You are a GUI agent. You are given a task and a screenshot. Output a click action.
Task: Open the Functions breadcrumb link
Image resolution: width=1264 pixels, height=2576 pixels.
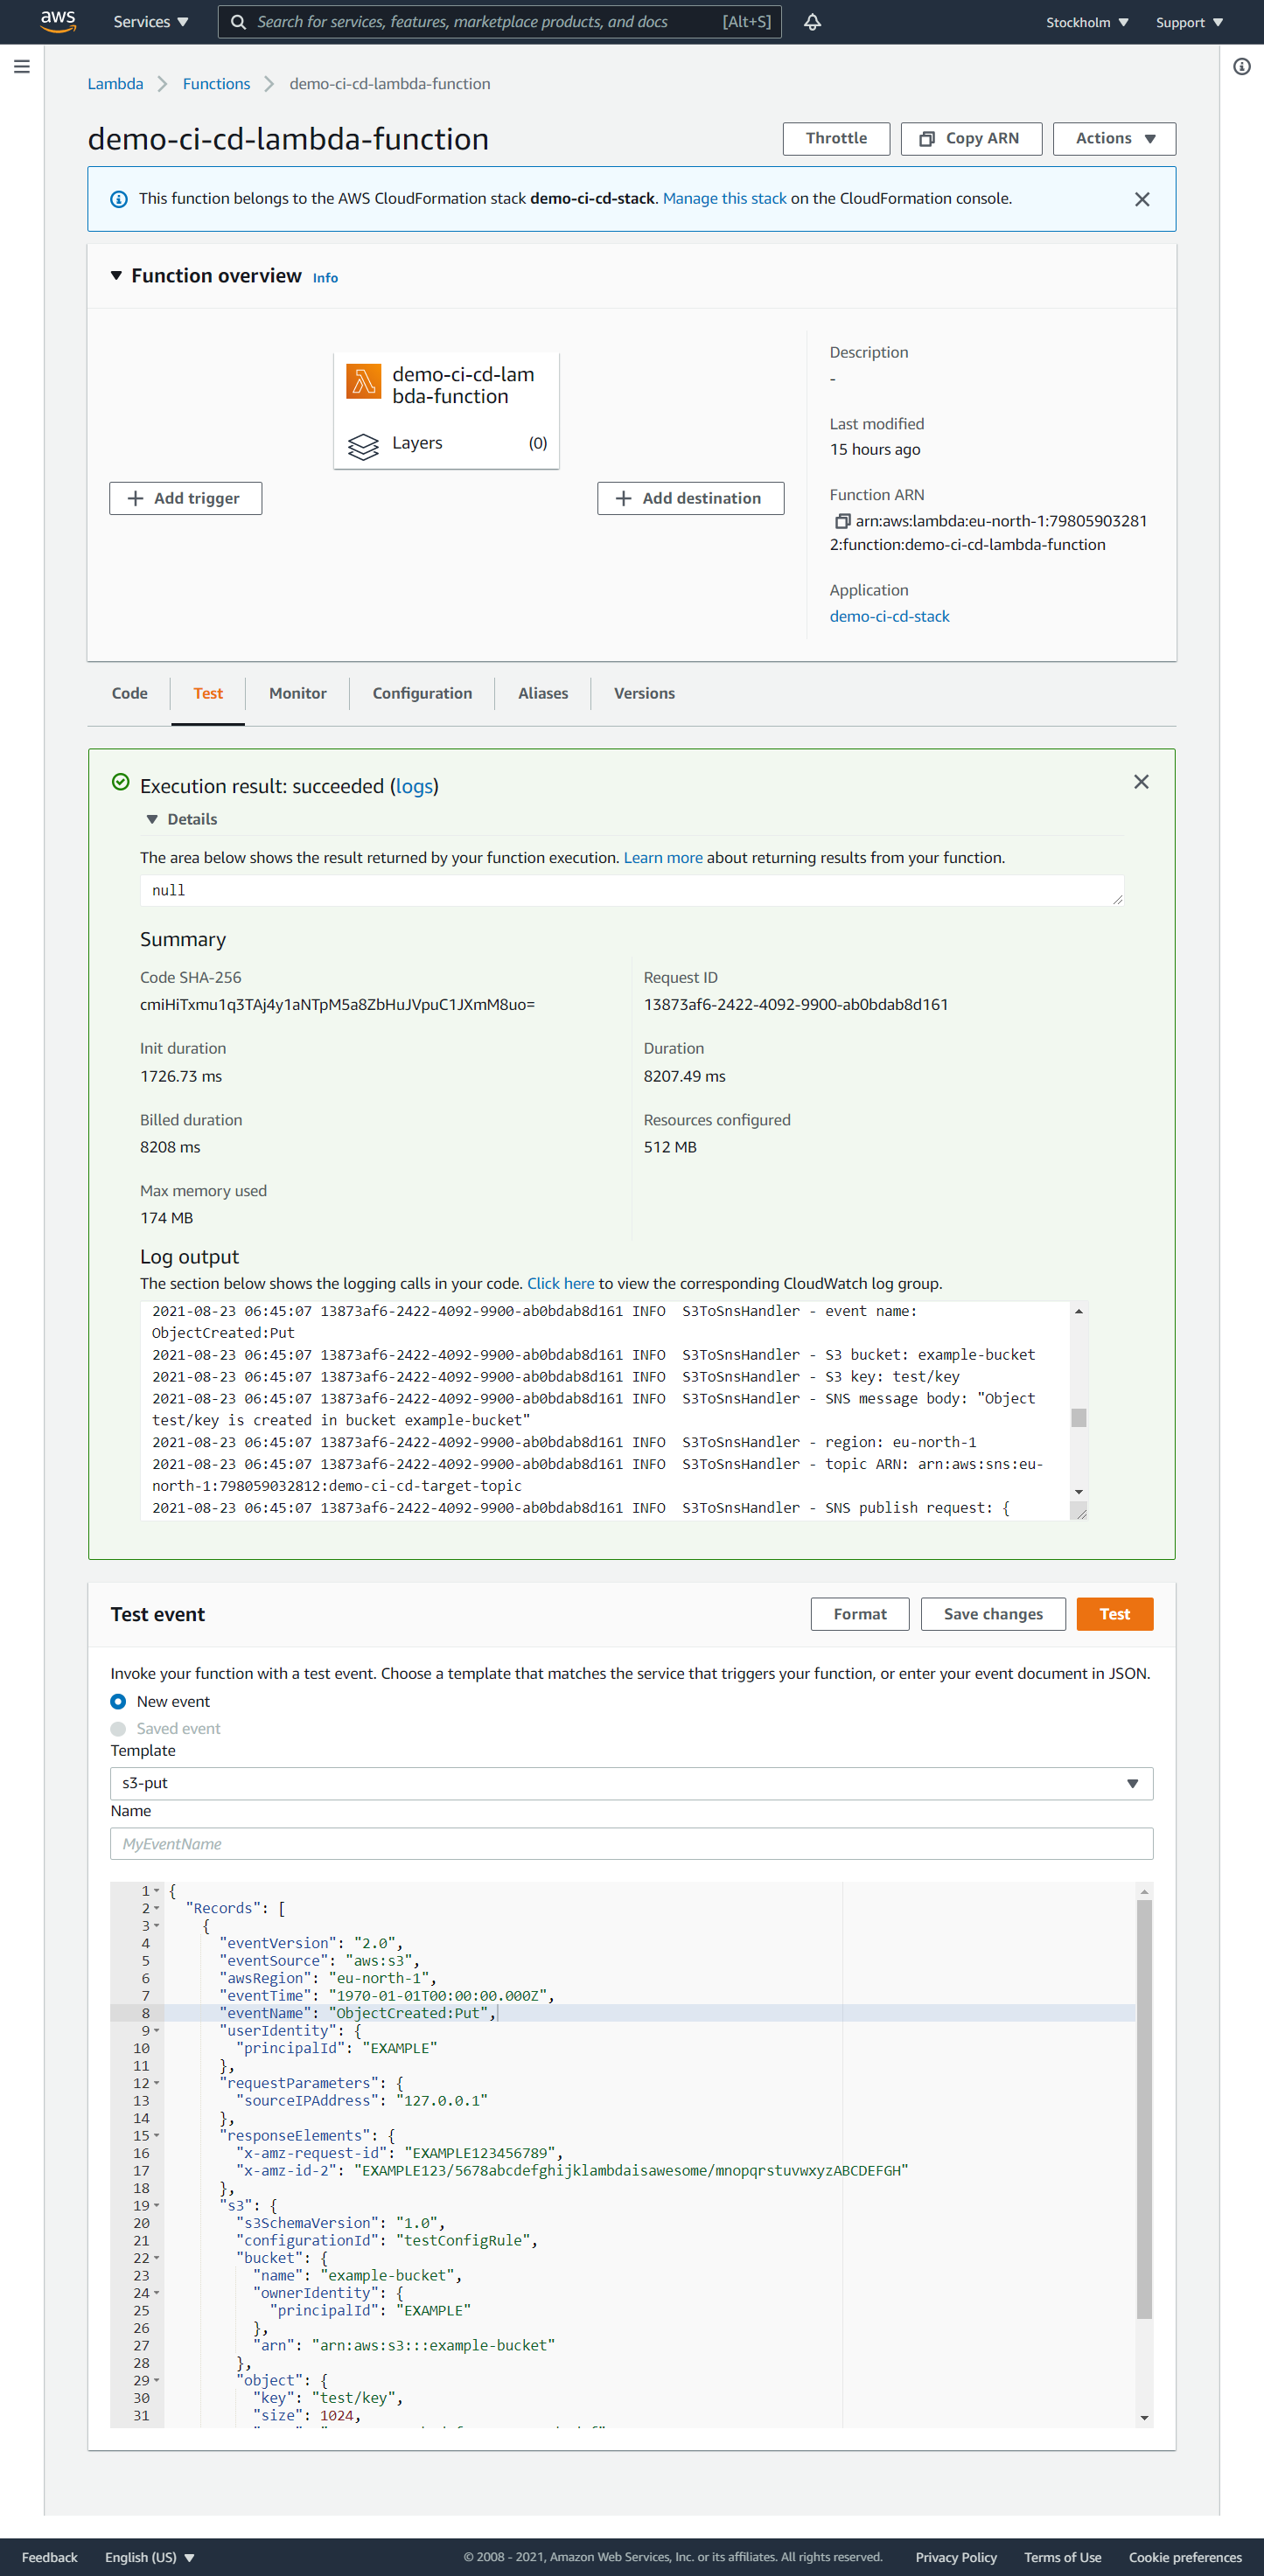tap(216, 84)
